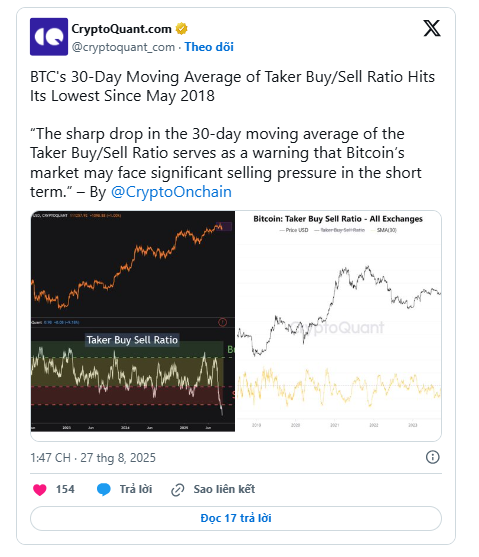The height and width of the screenshot is (557, 479).
Task: Open the white Bitcoin All Exchanges chart image
Action: (x=338, y=321)
